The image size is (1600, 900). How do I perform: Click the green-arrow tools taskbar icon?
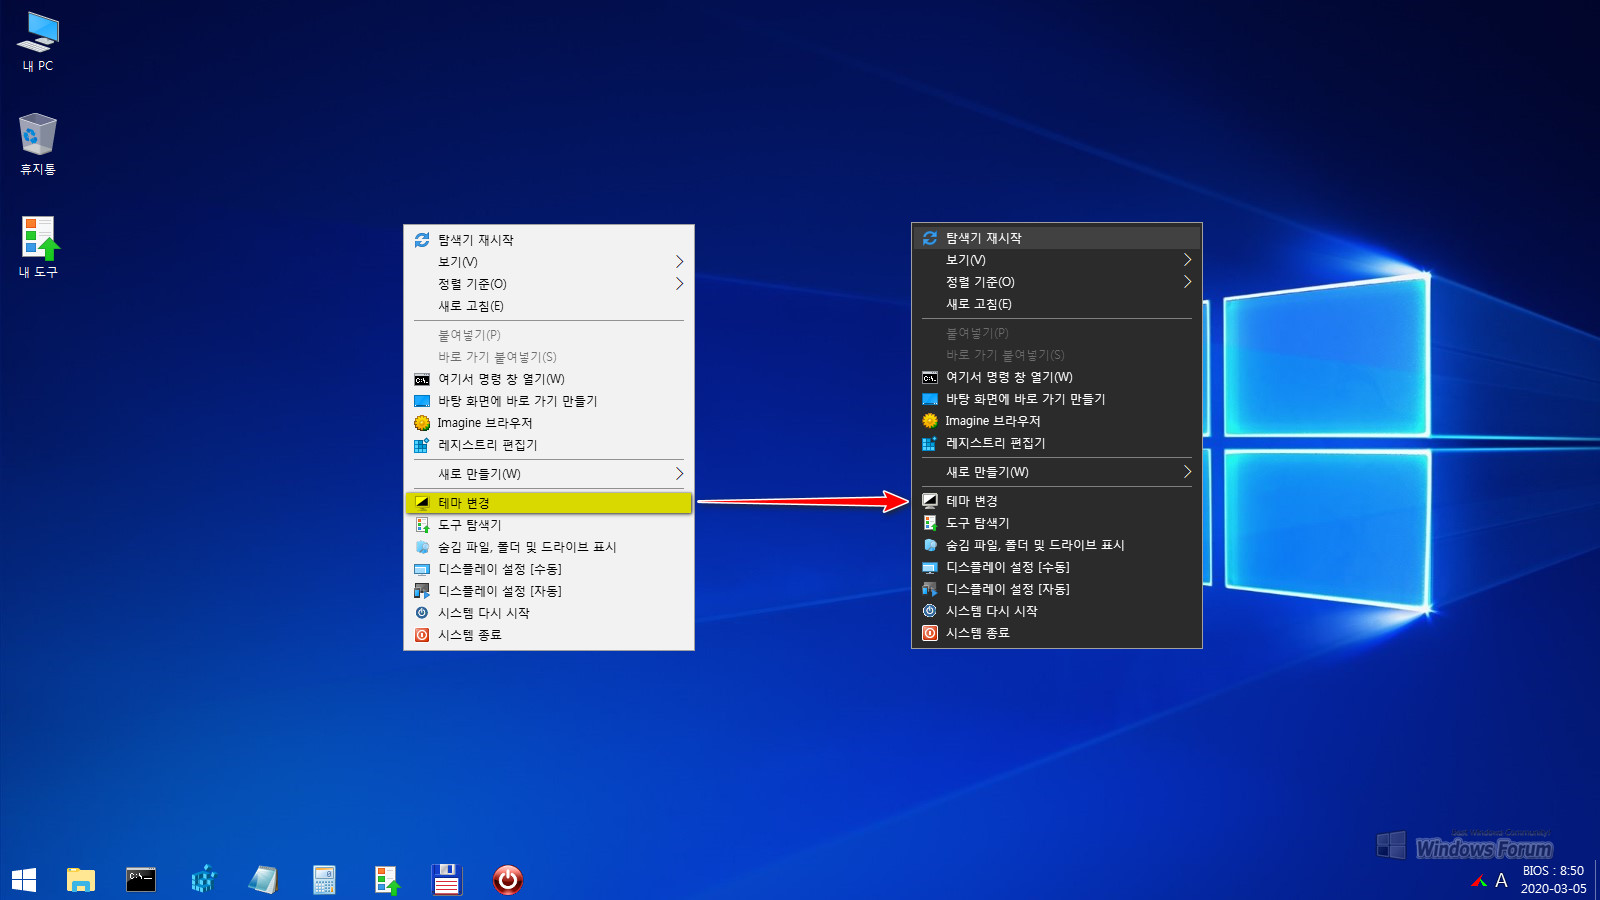(386, 880)
